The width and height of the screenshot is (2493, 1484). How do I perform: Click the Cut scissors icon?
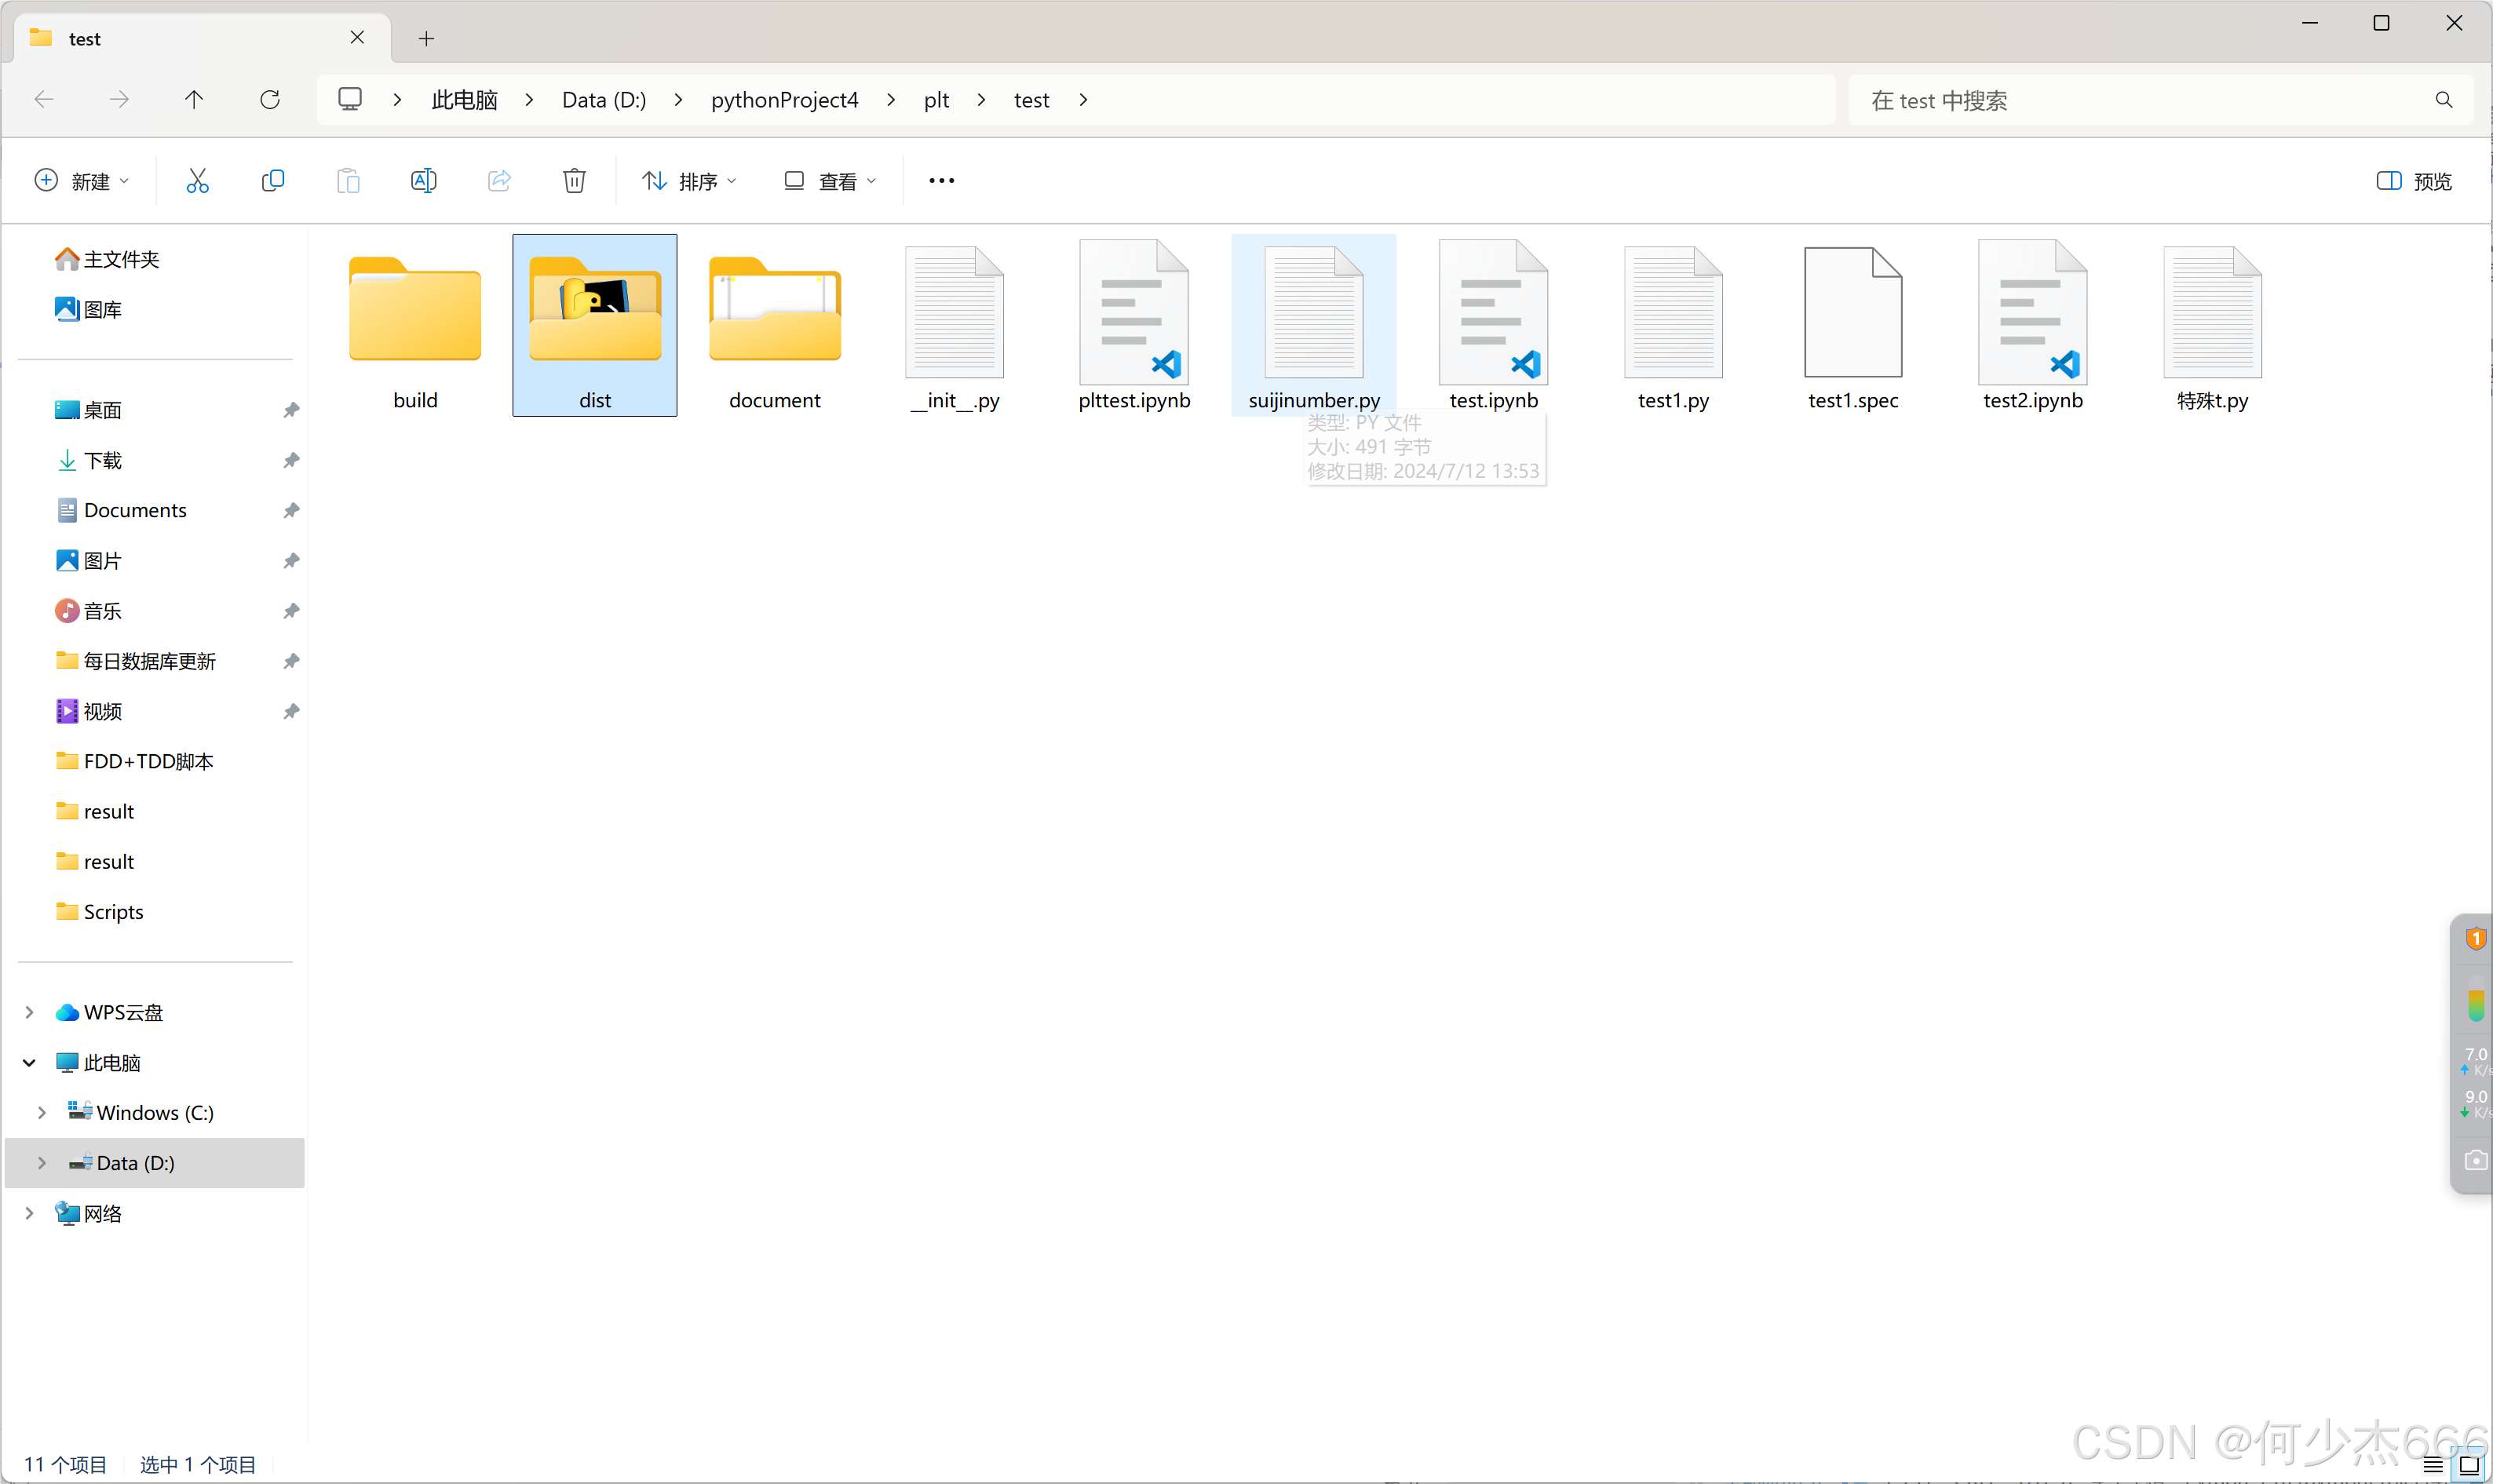coord(197,181)
